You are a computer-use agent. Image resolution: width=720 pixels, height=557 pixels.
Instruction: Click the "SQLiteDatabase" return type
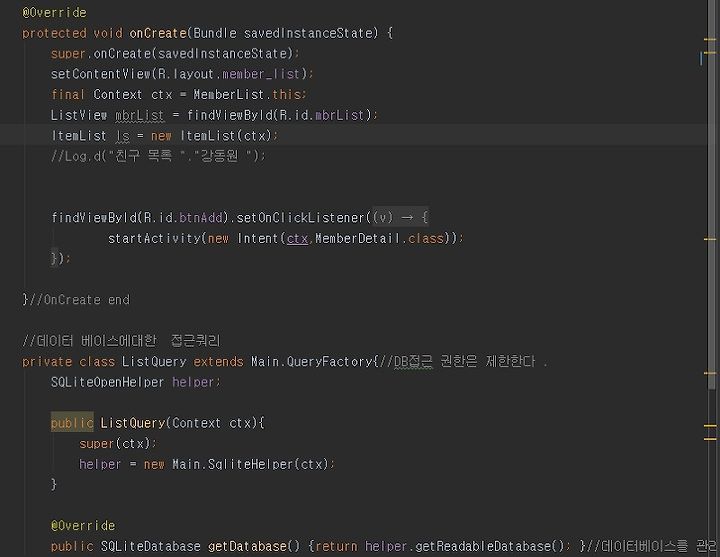pos(150,546)
